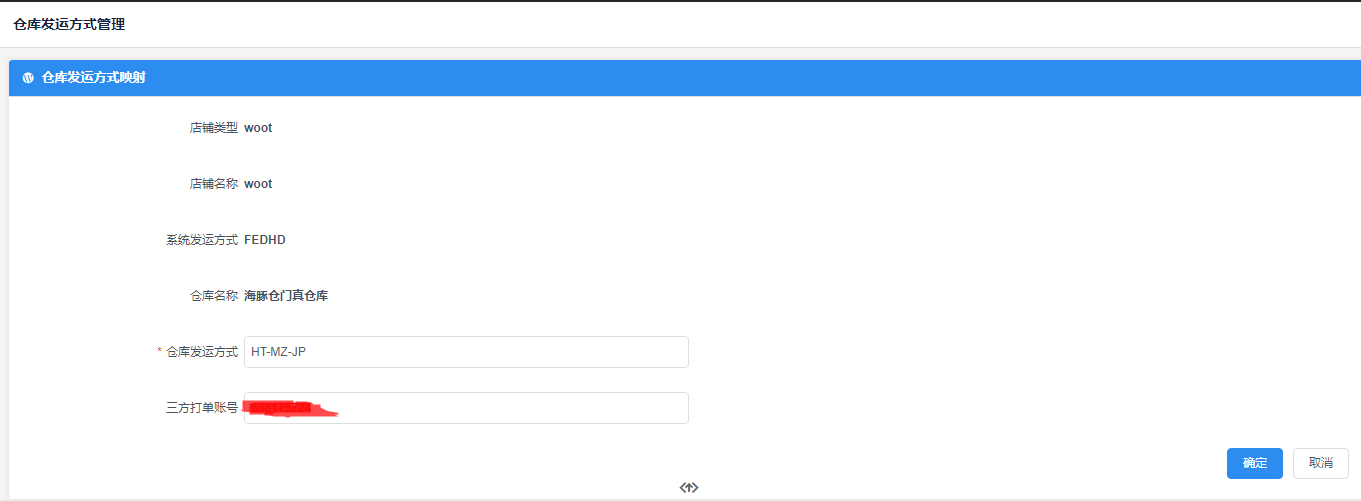Screen dimensions: 1361x501
Task: Select the 仓库发运方式管理 page title
Action: 69,24
